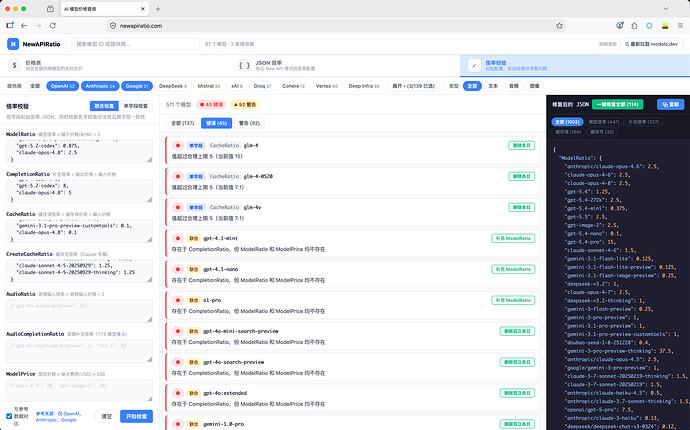Screen dimensions: 690x430
Task: Click the one-click fix all (114) button
Action: (617, 104)
